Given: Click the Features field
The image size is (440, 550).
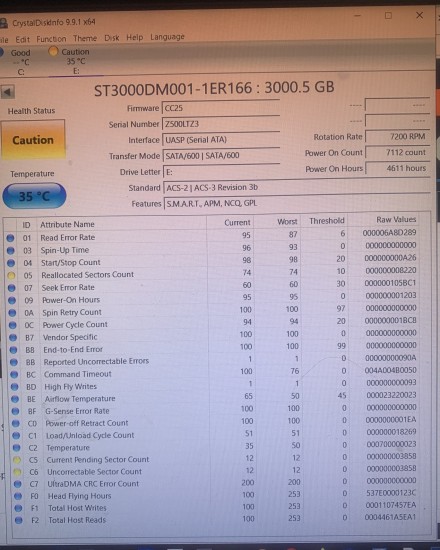Looking at the screenshot, I should pyautogui.click(x=297, y=203).
